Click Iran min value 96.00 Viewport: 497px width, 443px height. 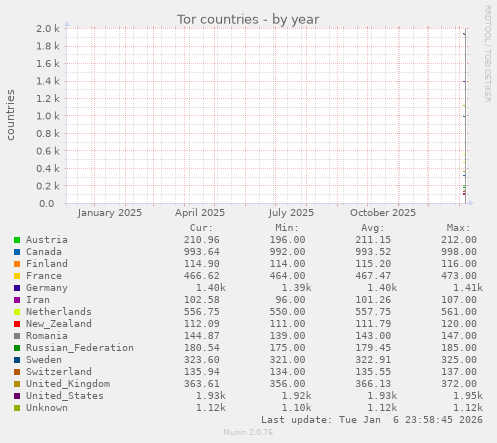coord(290,300)
